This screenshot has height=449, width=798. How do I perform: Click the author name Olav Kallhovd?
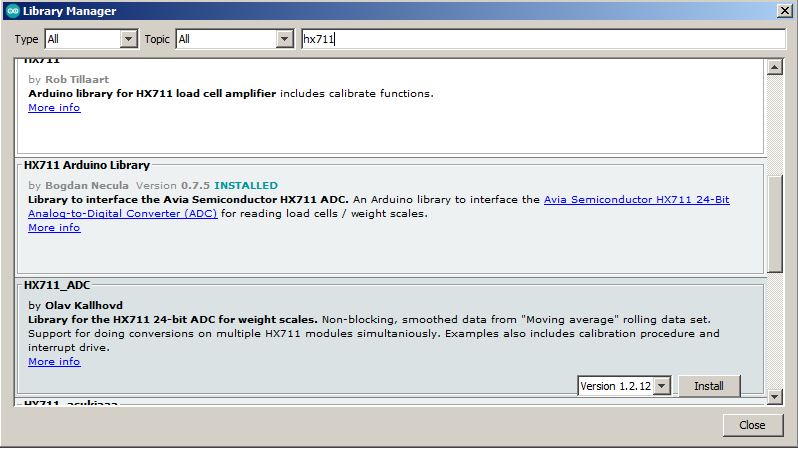[x=84, y=305]
